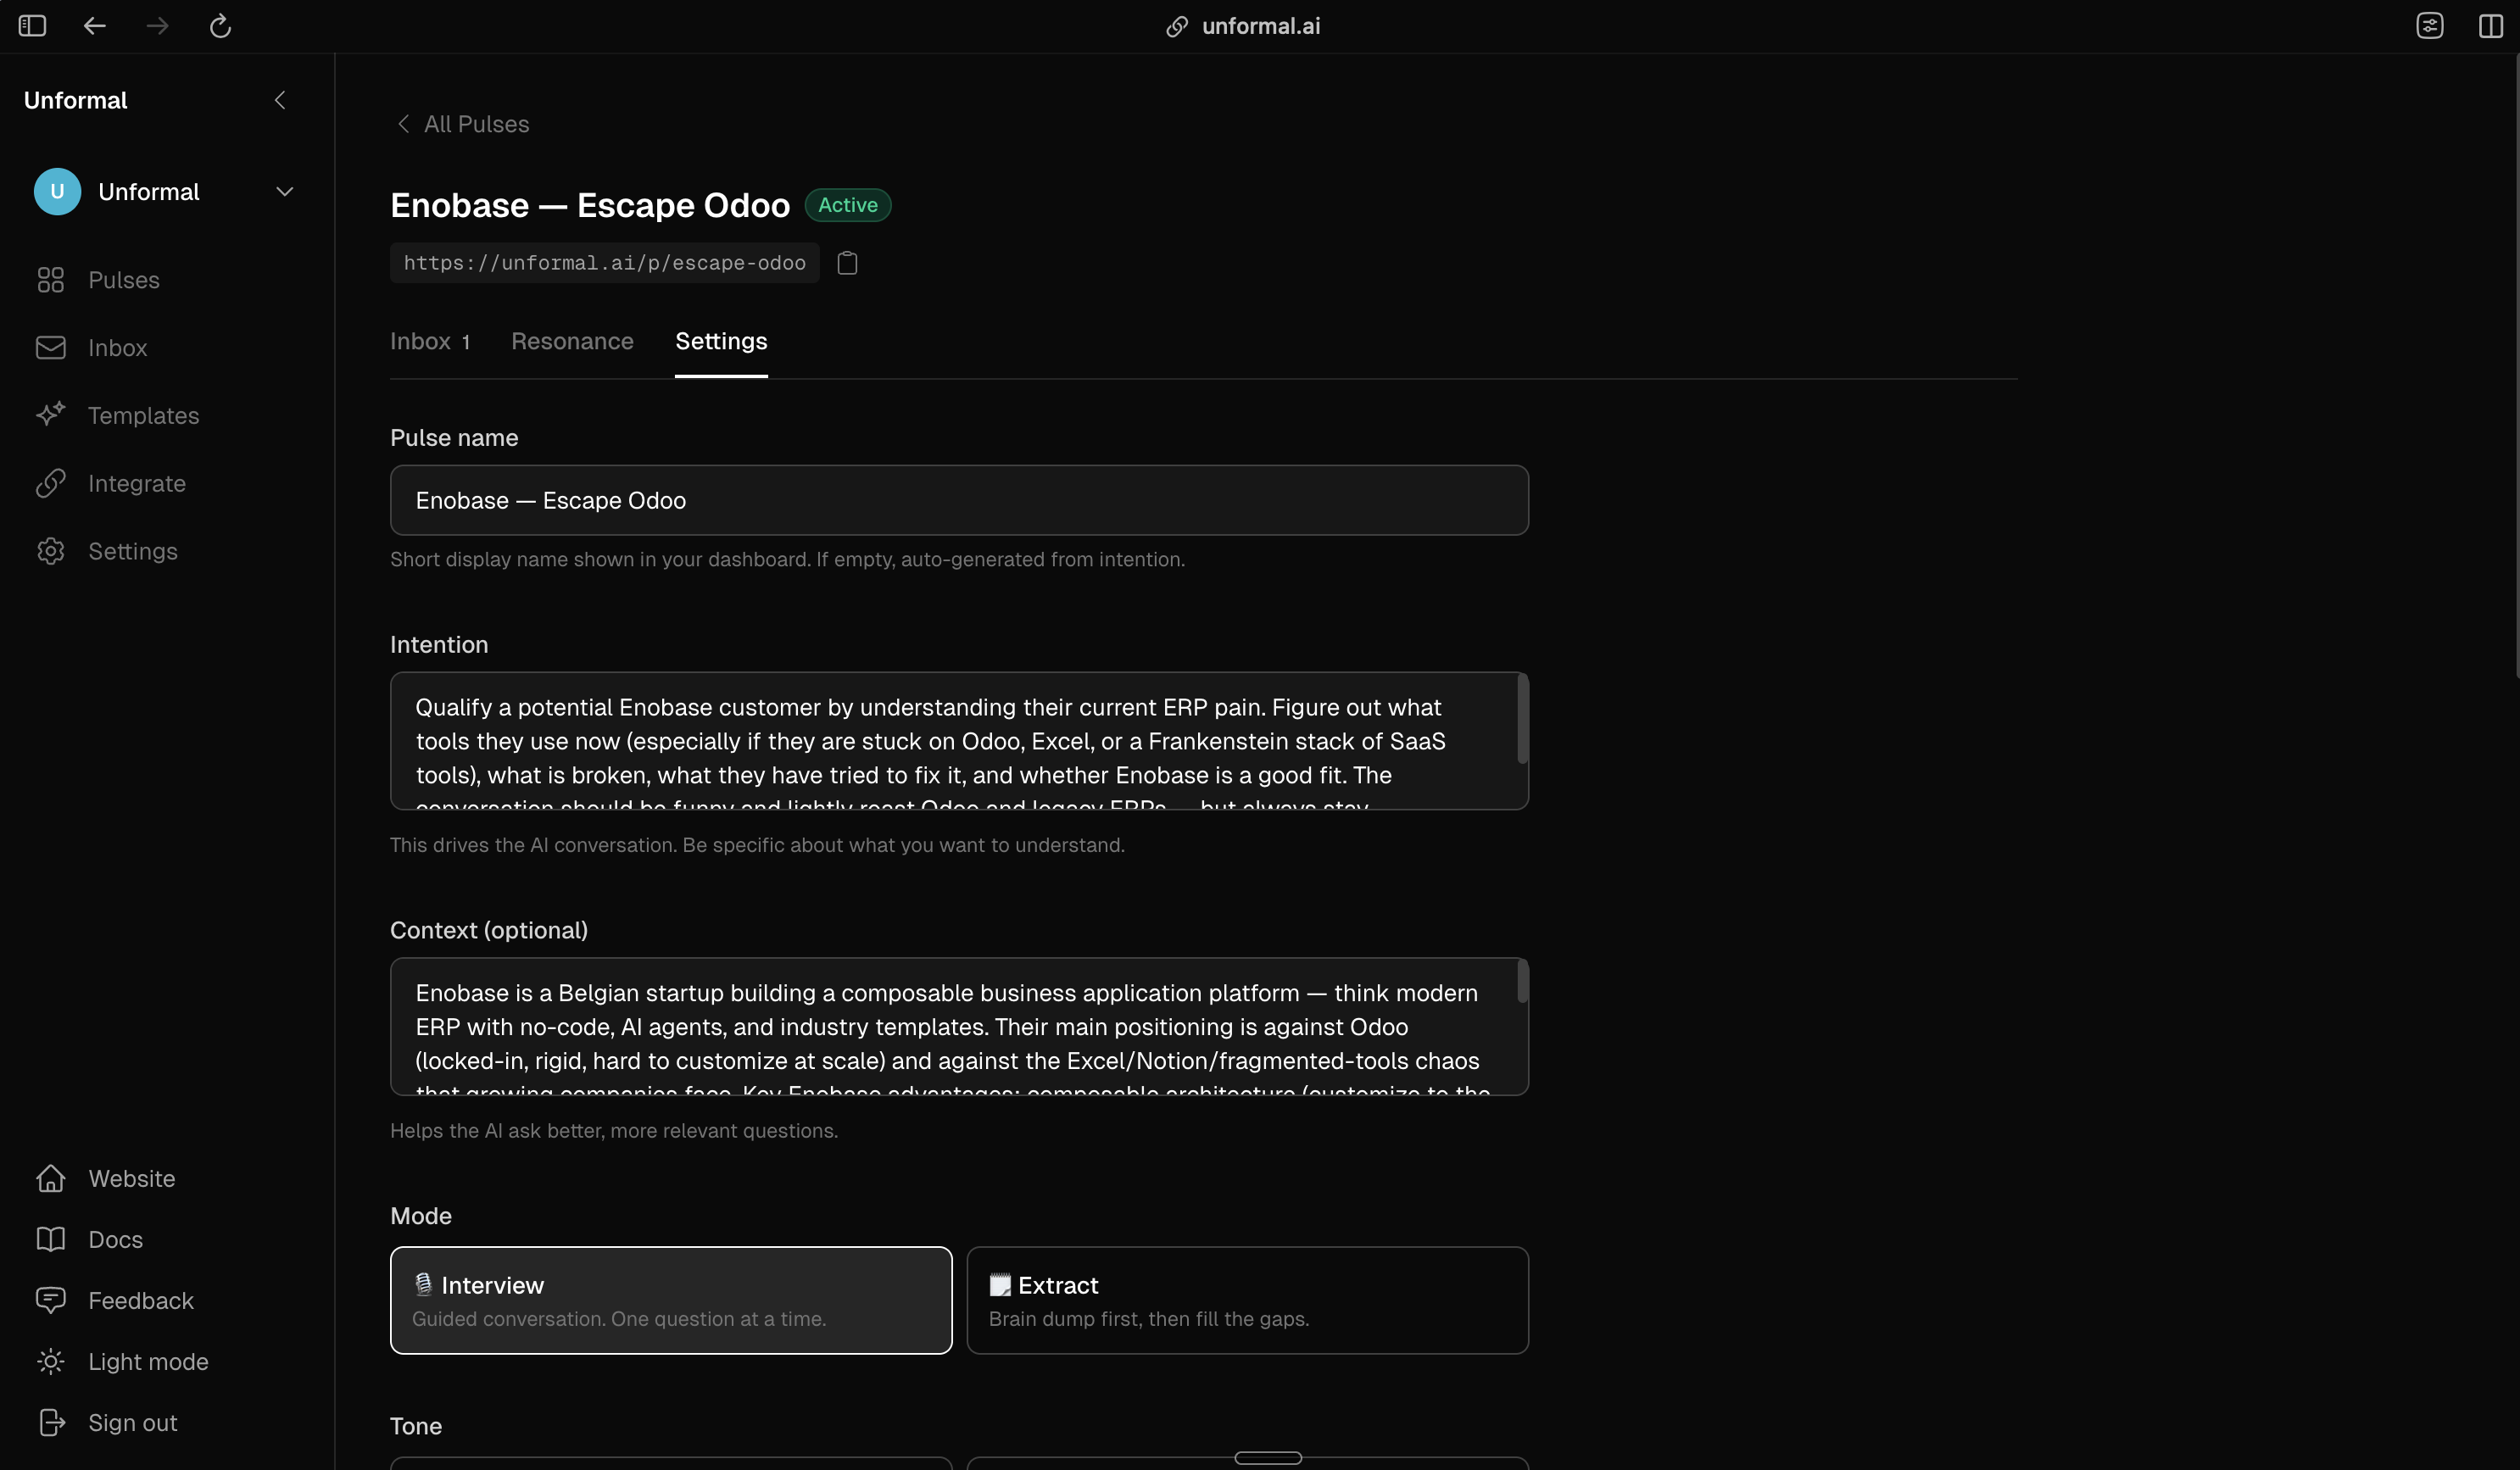Image resolution: width=2520 pixels, height=1470 pixels.
Task: Toggle the browser sidebar panel icon
Action: pyautogui.click(x=32, y=26)
